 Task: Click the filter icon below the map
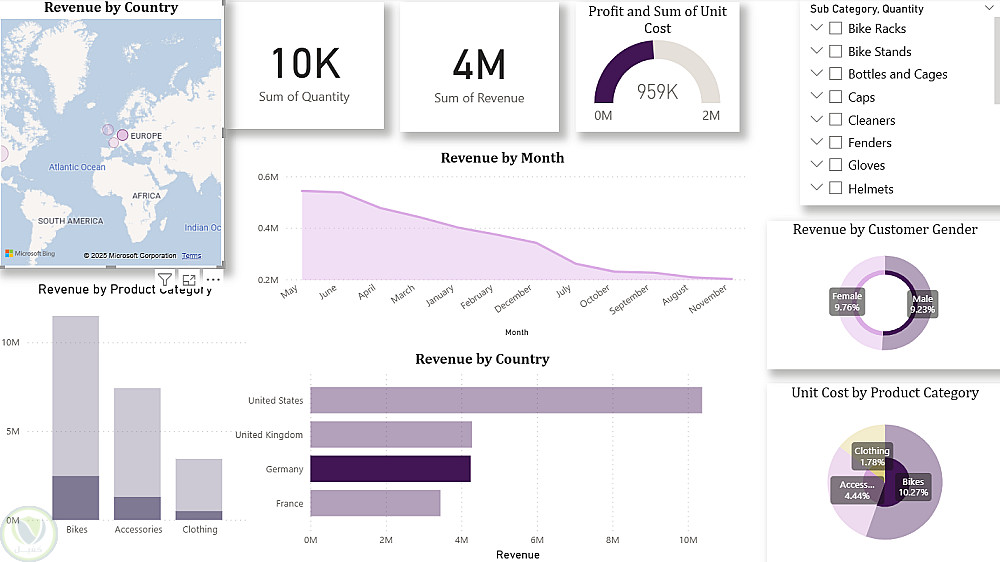pos(165,280)
